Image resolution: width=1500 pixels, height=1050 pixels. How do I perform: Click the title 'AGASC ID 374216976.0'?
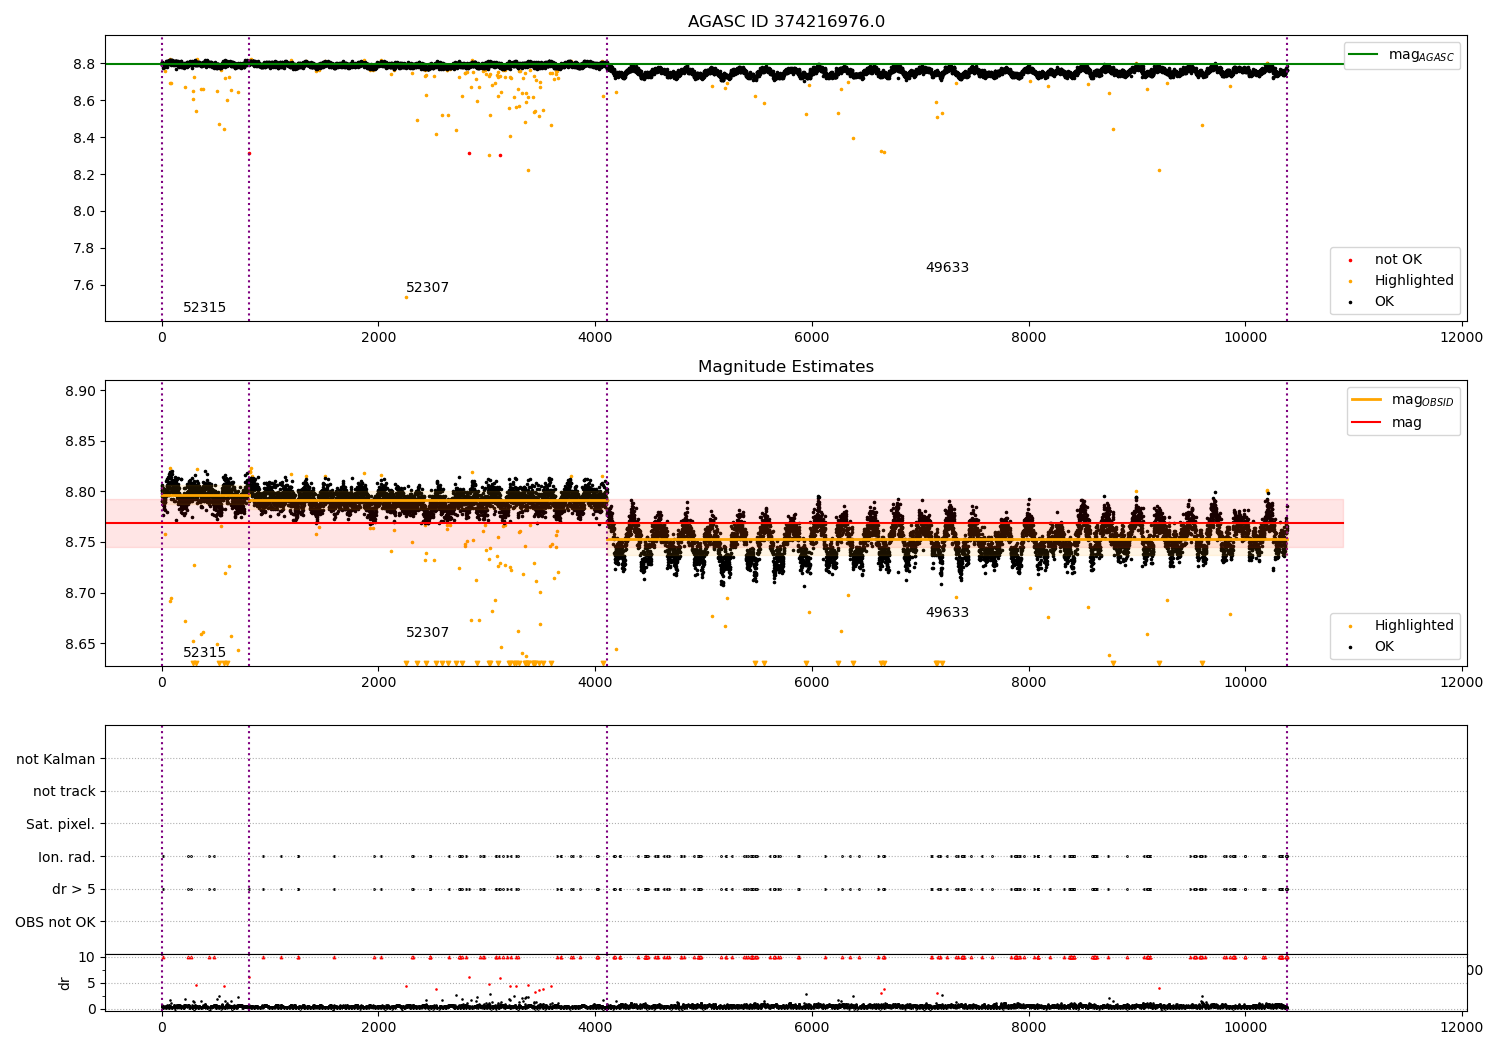click(786, 22)
